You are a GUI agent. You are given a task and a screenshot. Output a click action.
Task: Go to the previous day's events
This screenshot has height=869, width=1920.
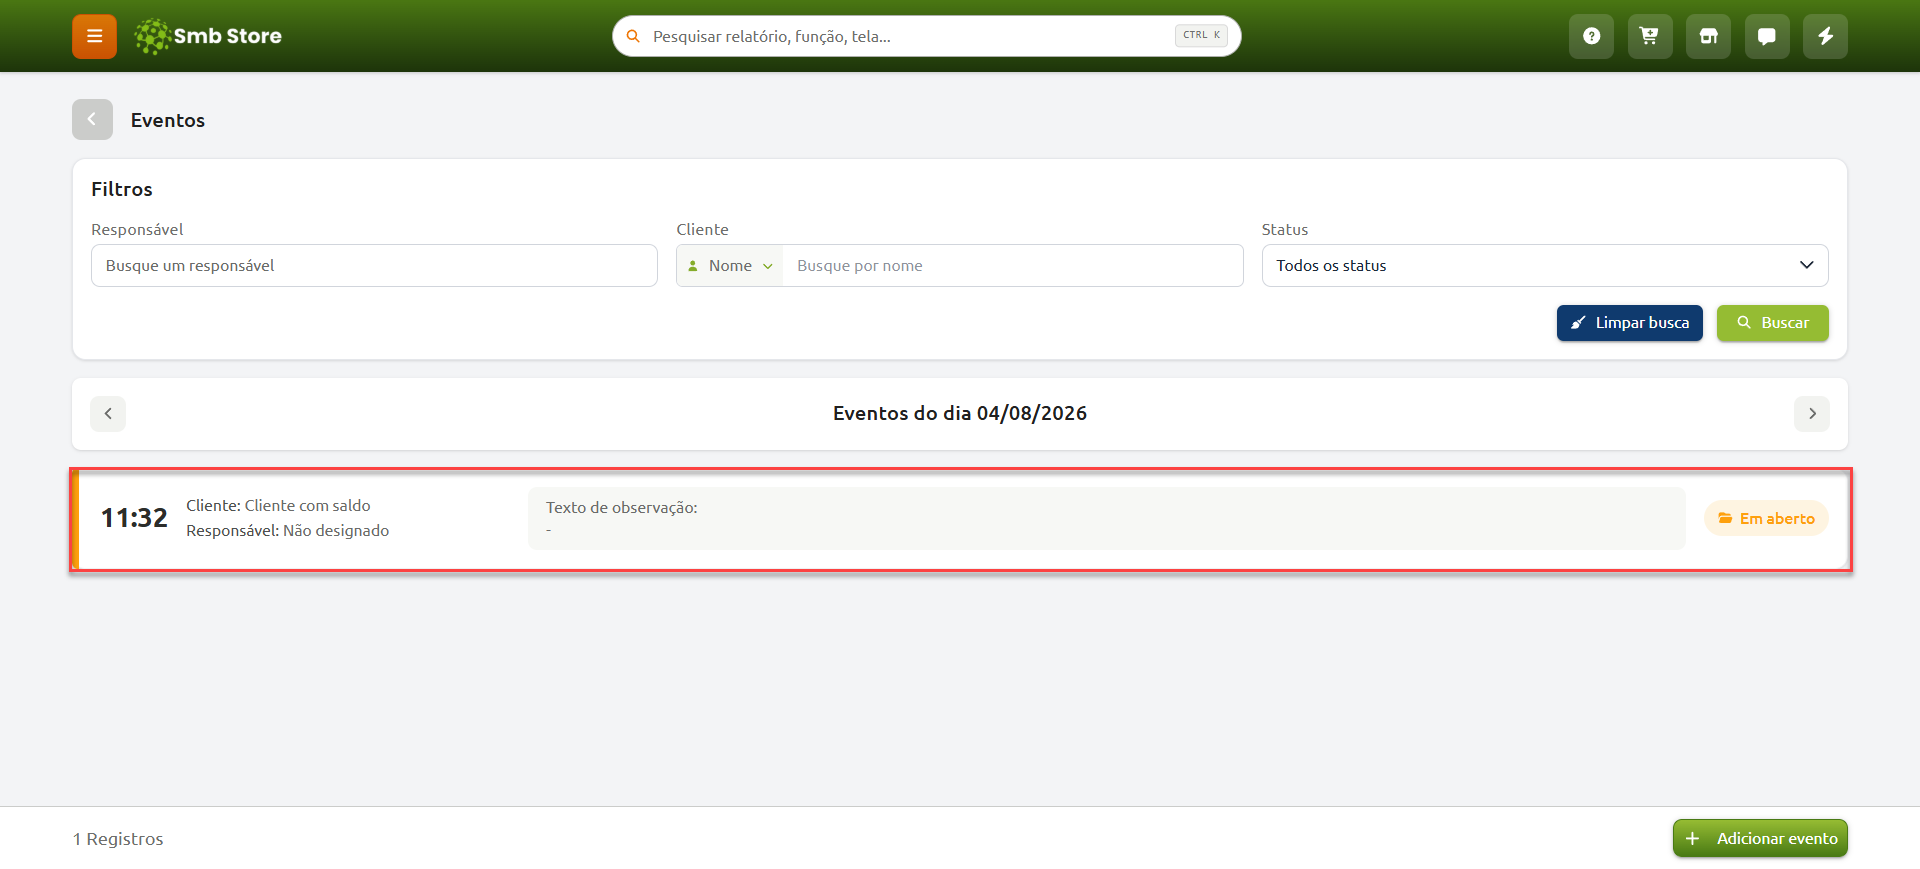point(108,414)
